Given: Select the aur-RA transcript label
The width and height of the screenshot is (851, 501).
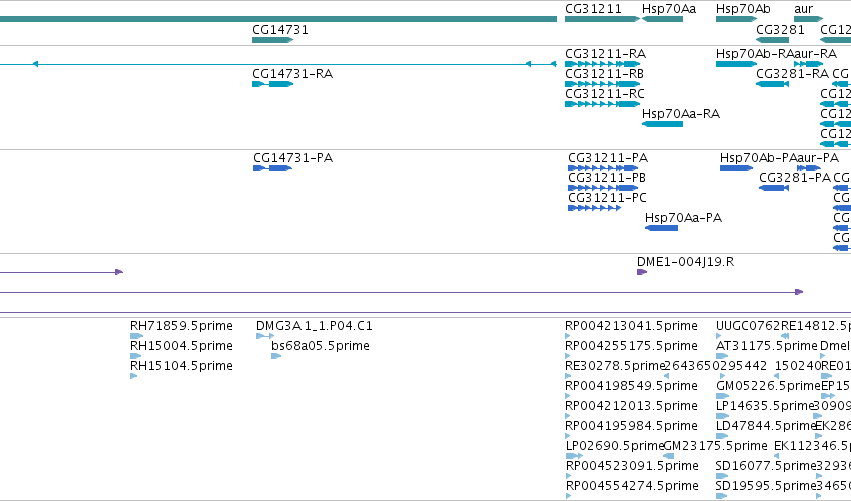Looking at the screenshot, I should click(815, 54).
